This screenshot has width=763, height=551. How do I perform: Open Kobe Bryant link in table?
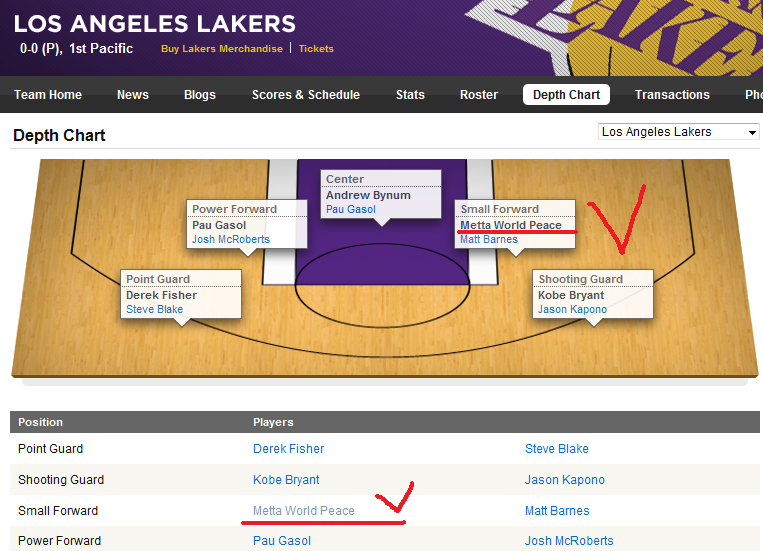point(286,480)
